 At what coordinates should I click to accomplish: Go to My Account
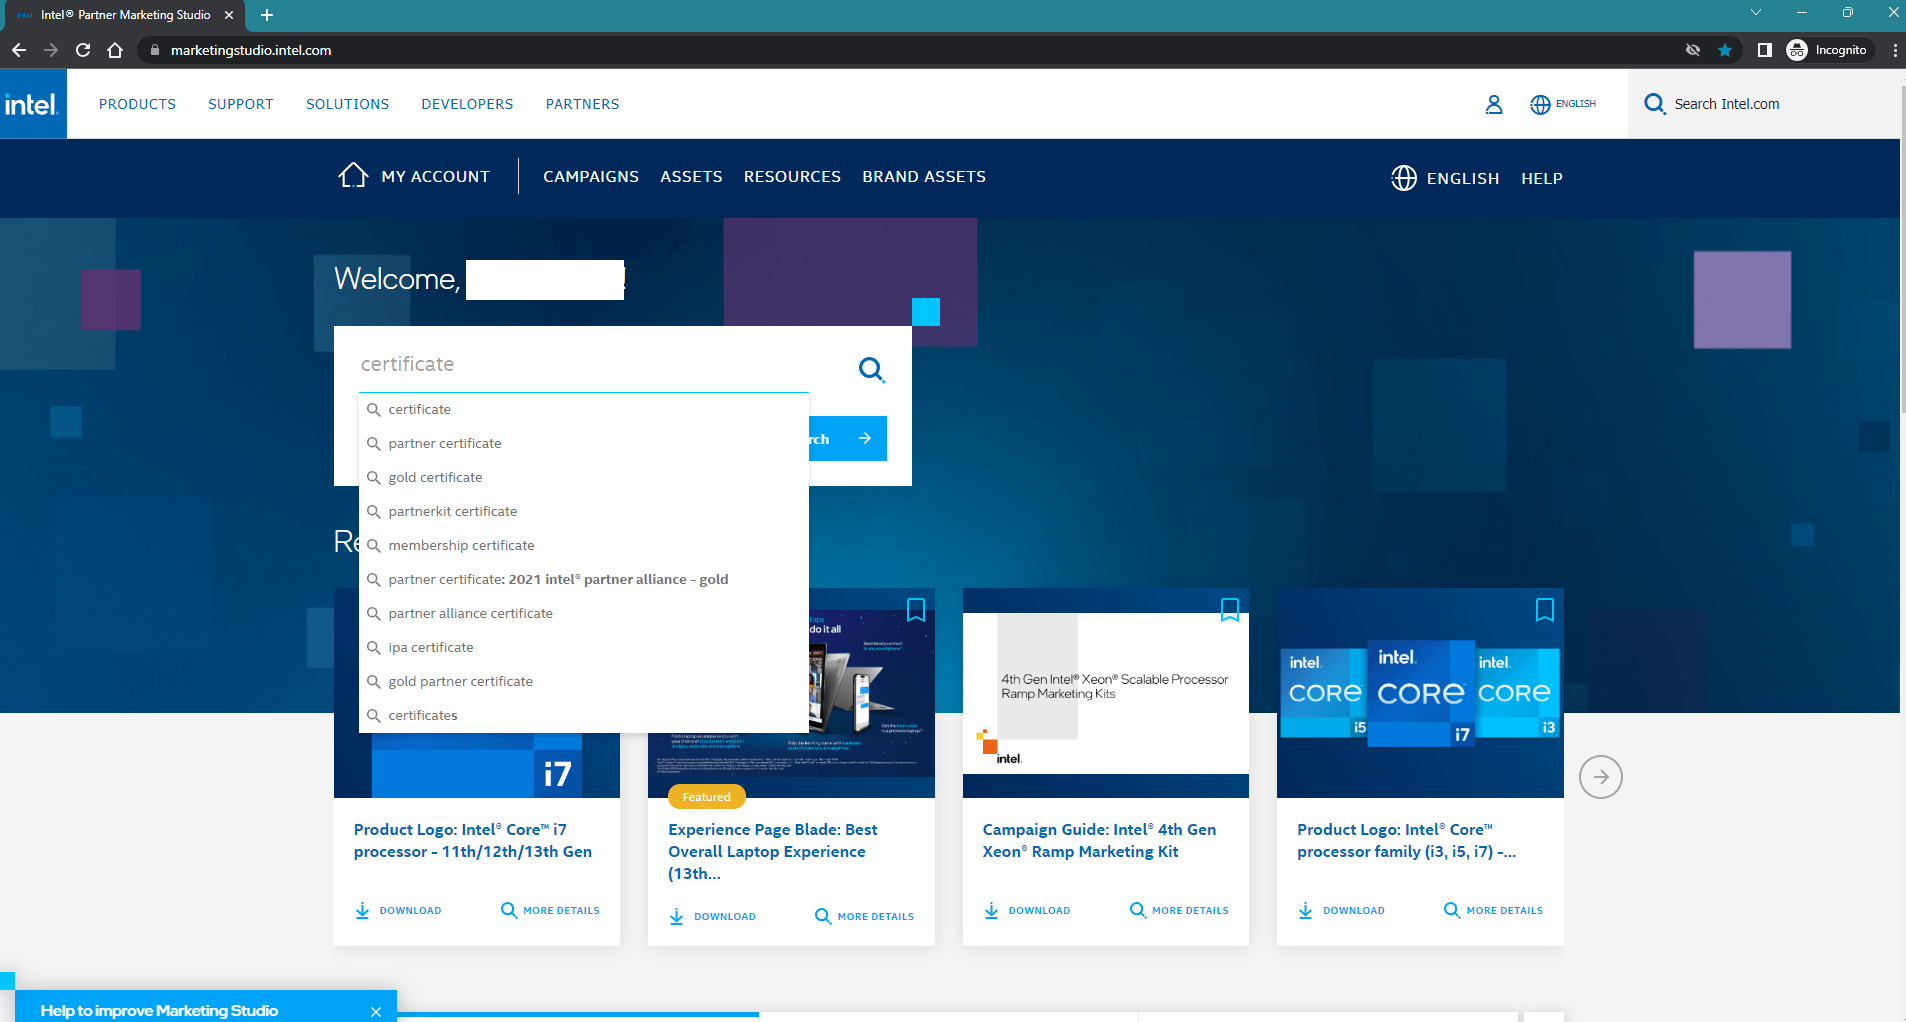pyautogui.click(x=435, y=177)
